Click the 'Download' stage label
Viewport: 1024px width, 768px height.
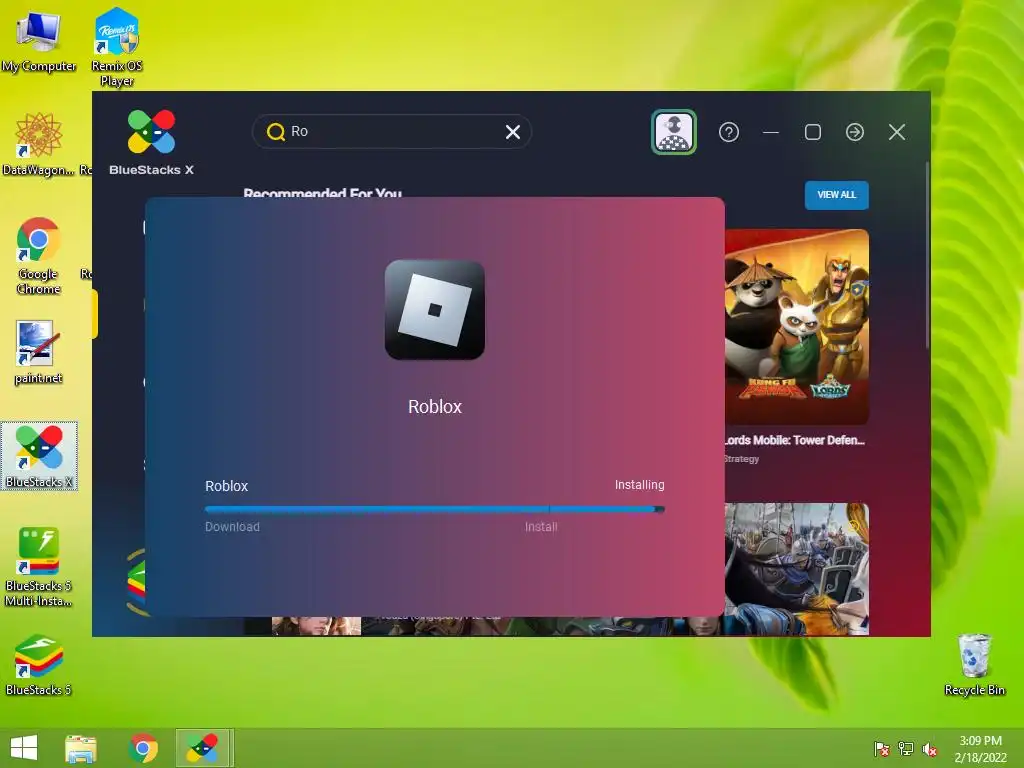(232, 527)
